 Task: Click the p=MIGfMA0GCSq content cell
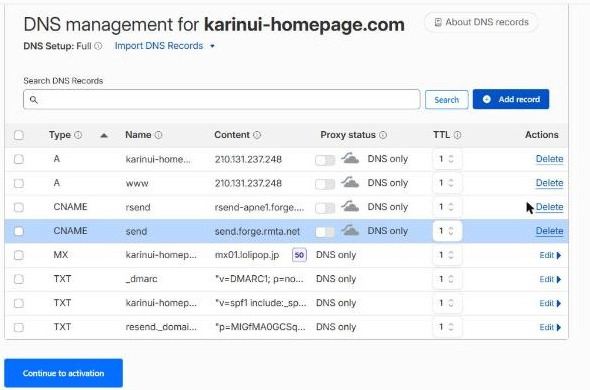click(260, 328)
